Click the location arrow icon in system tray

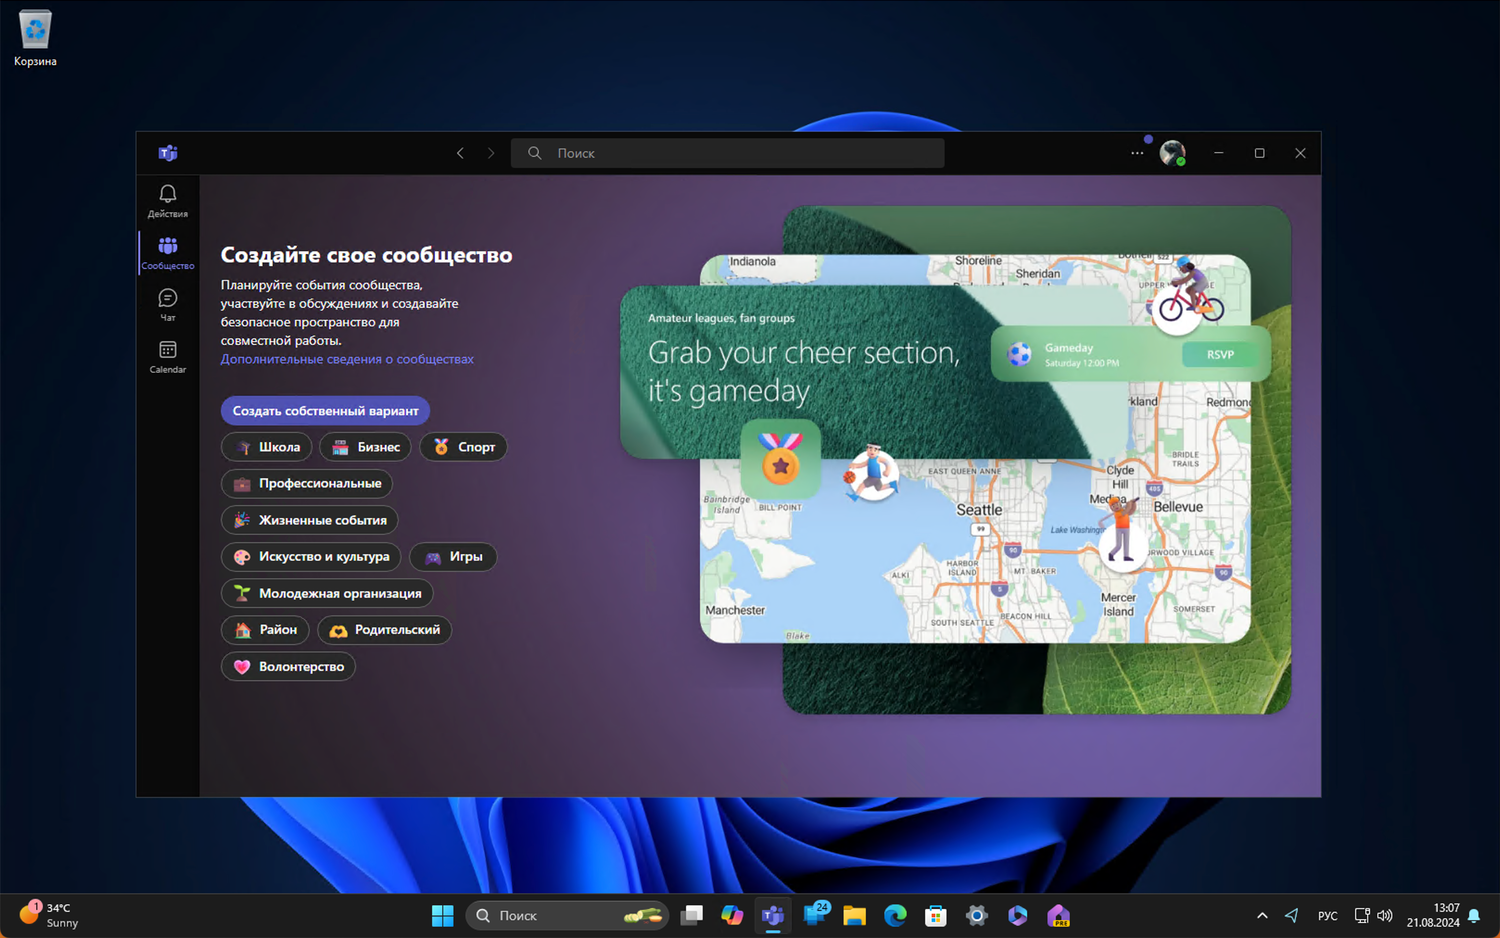[1292, 916]
